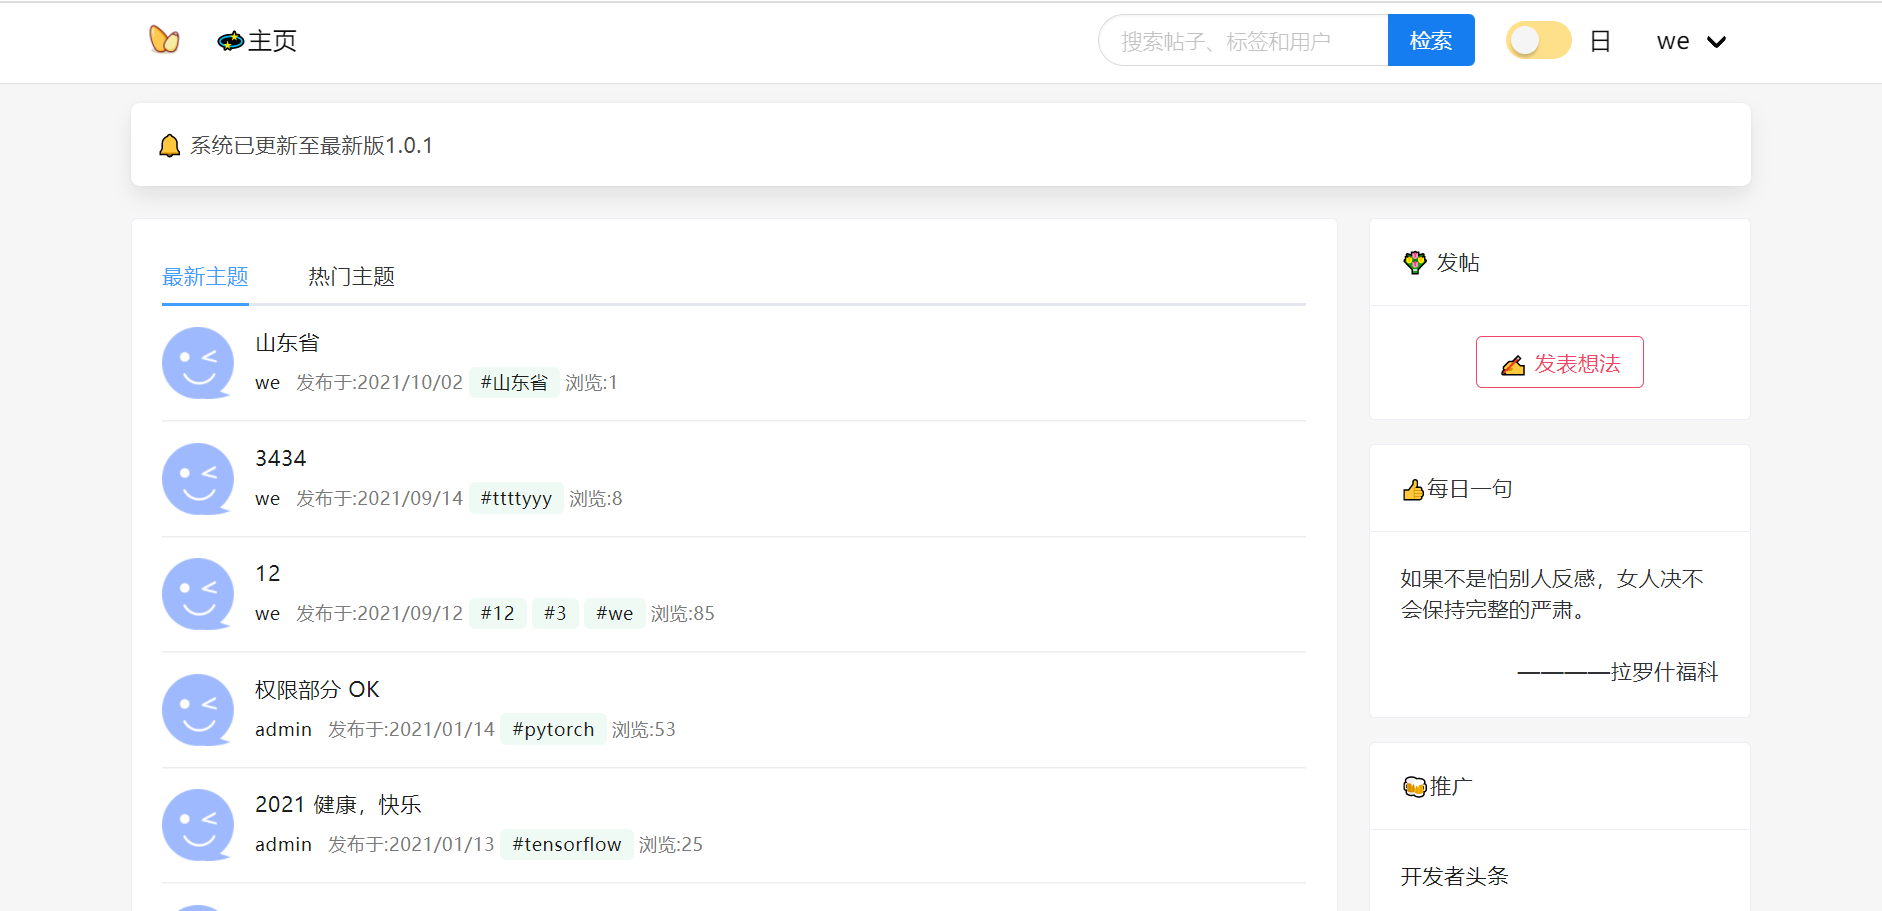Open the 主页 home link
Screen dimensions: 1882x911
point(257,41)
